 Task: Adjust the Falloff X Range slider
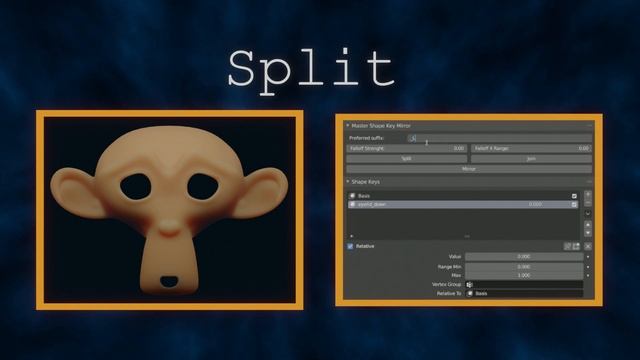(x=531, y=149)
